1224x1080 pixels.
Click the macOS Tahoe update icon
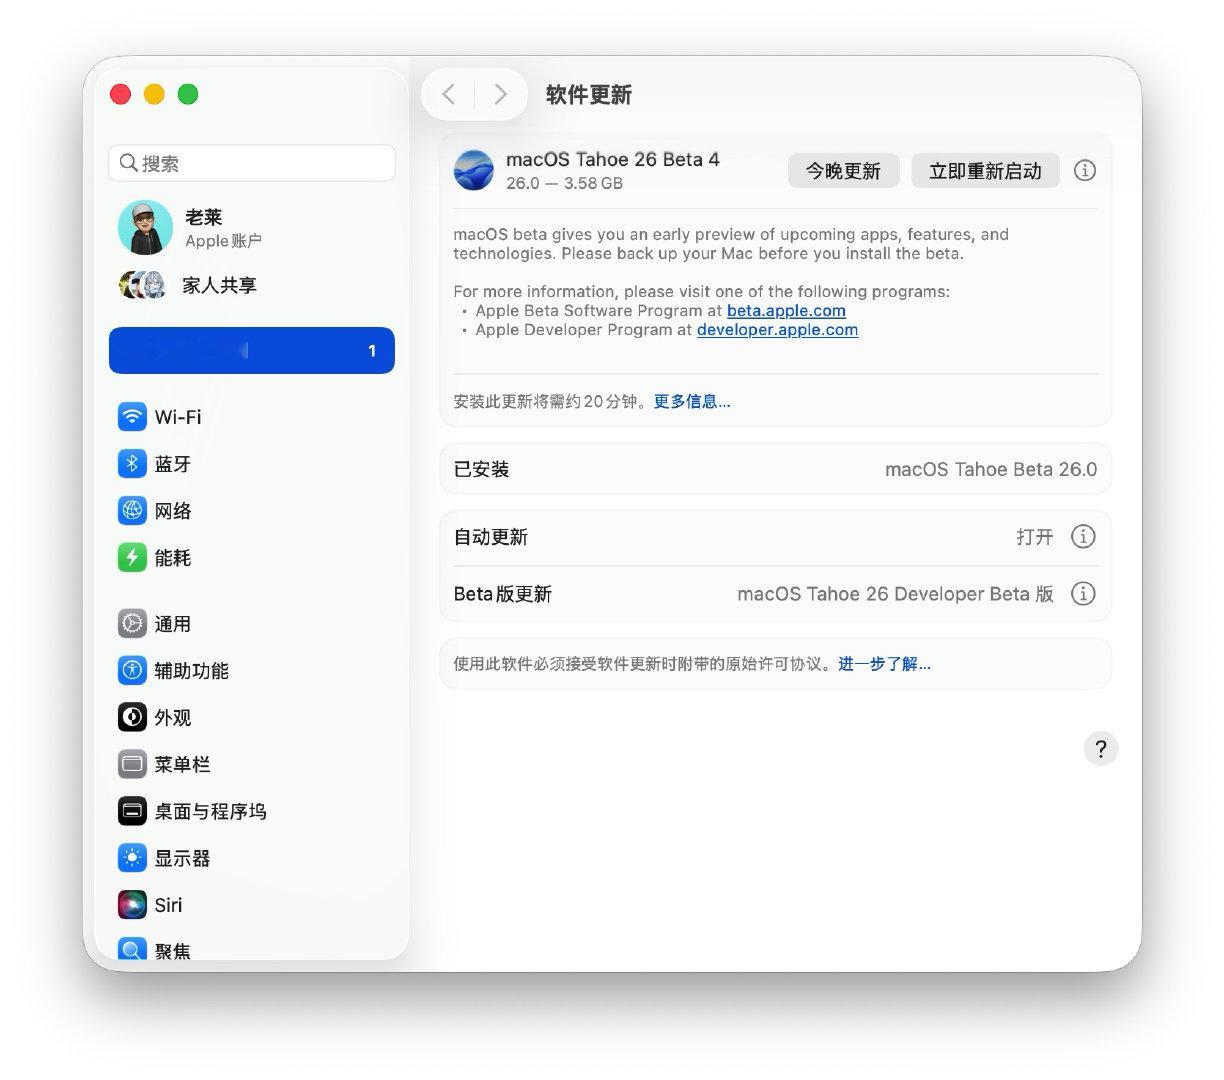tap(474, 170)
